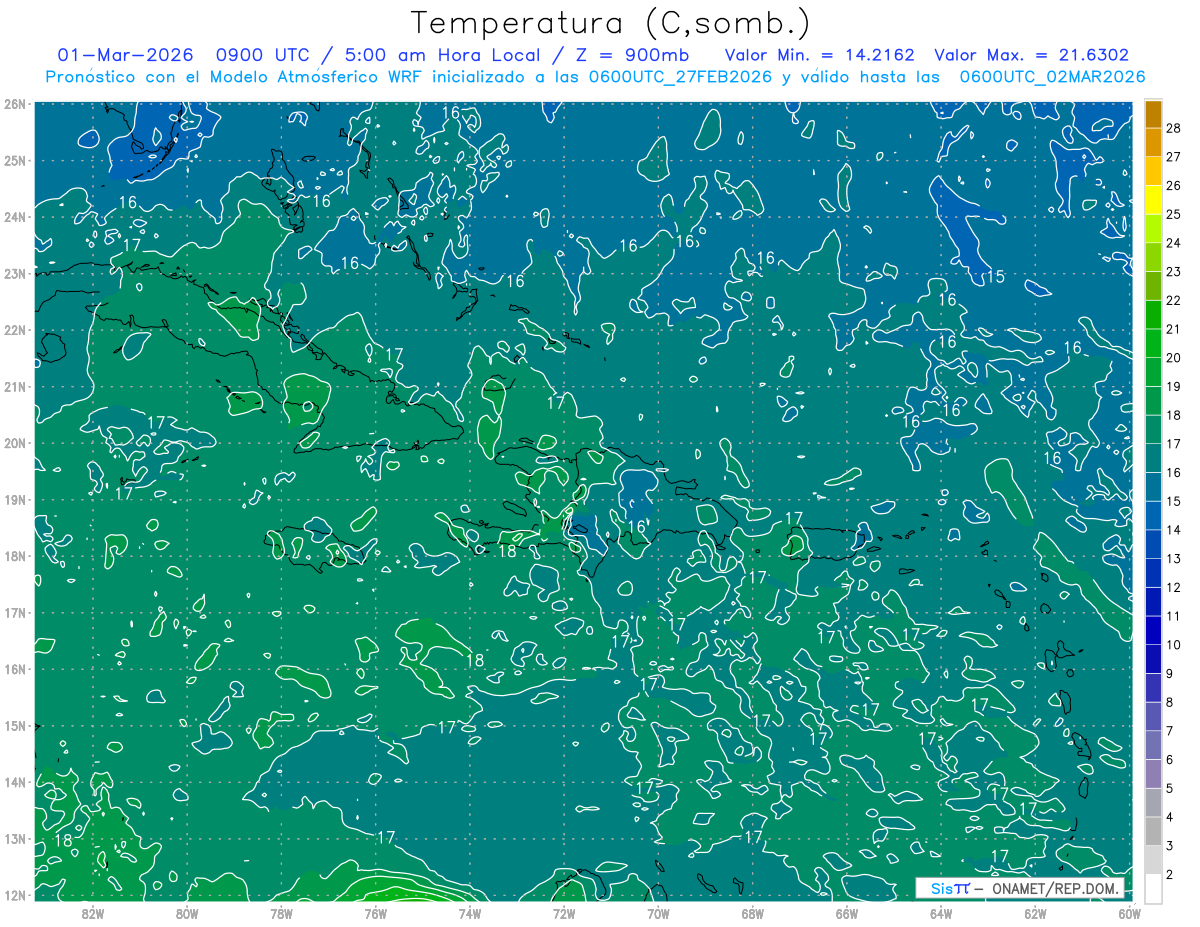Pick the yellow swatch between 25 and 26
The image size is (1200, 927).
(1153, 200)
